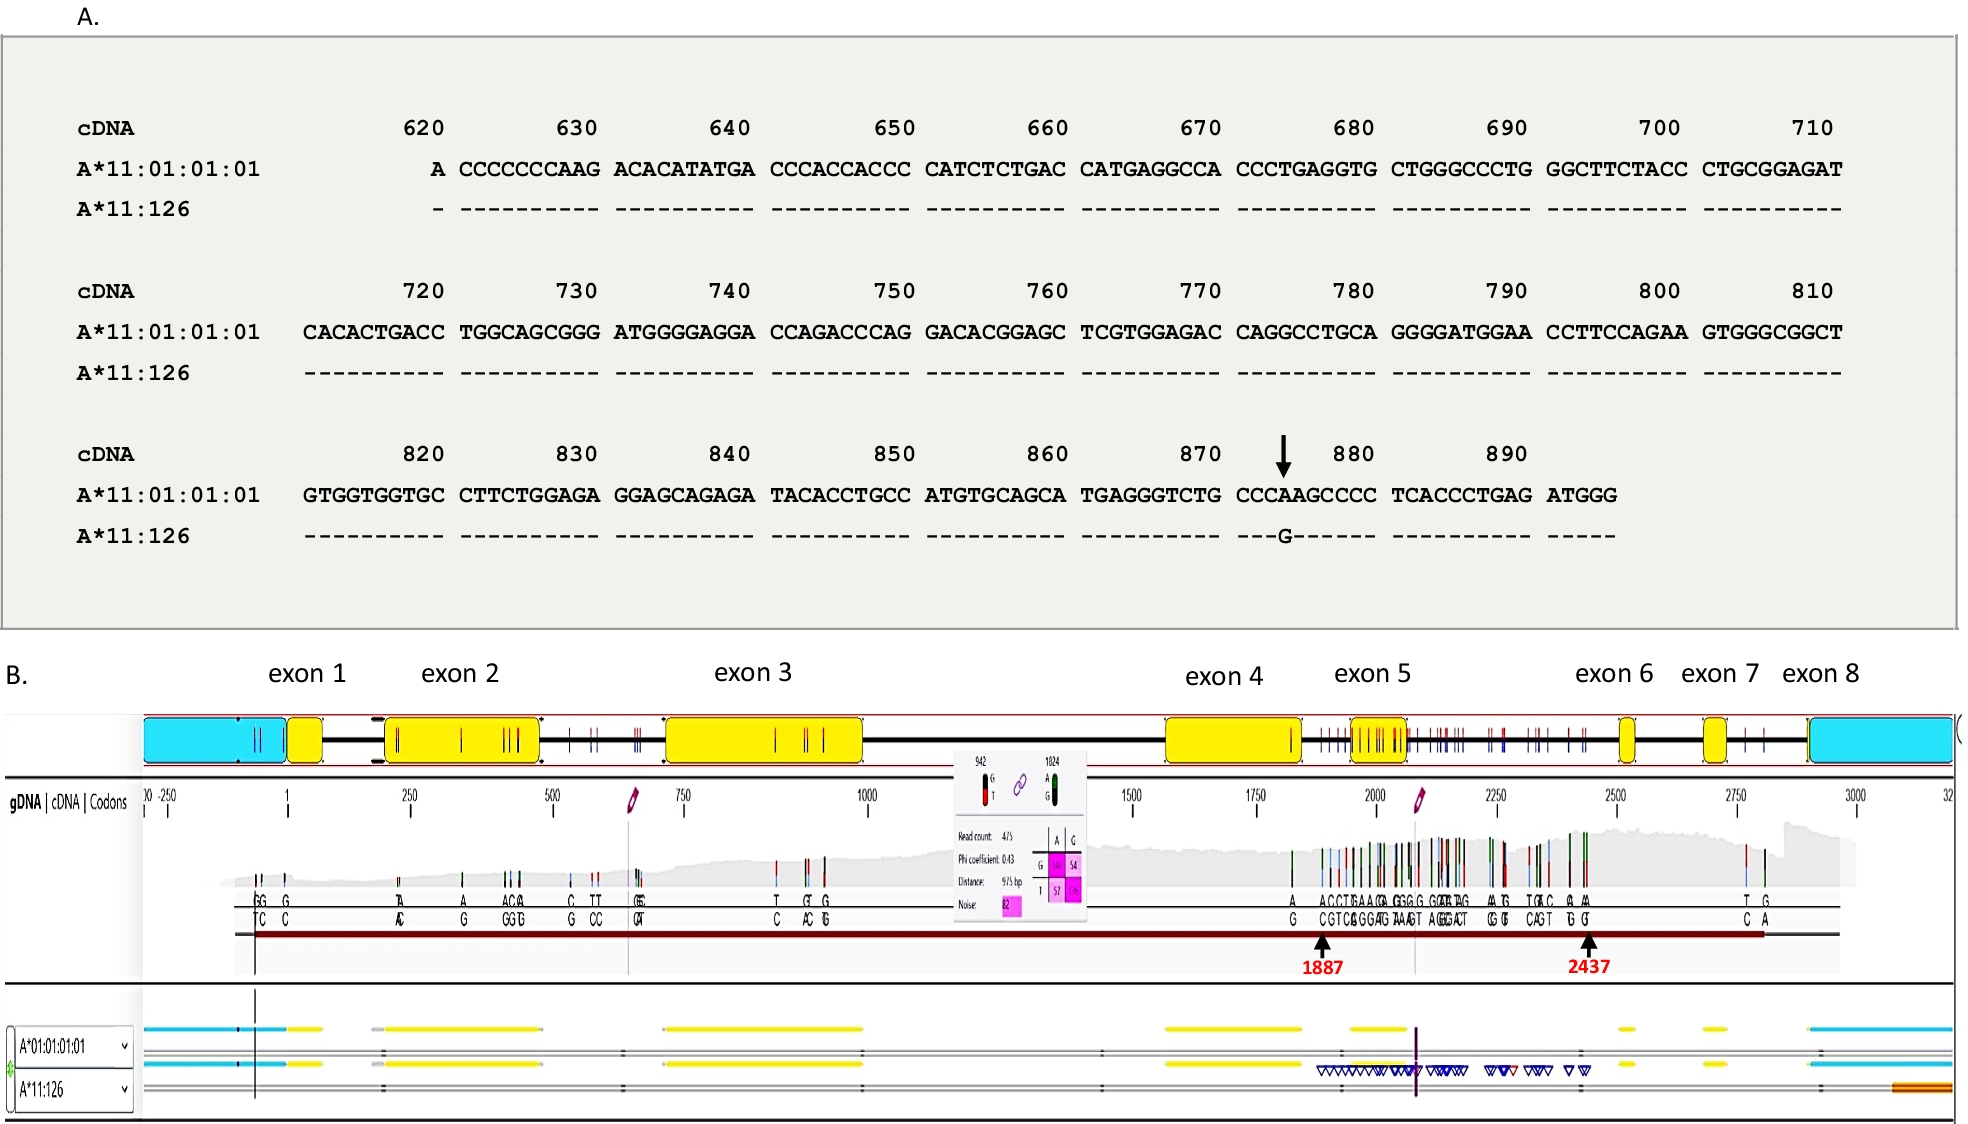Click the purple chain link icon in popup
1968x1124 pixels.
point(1020,785)
